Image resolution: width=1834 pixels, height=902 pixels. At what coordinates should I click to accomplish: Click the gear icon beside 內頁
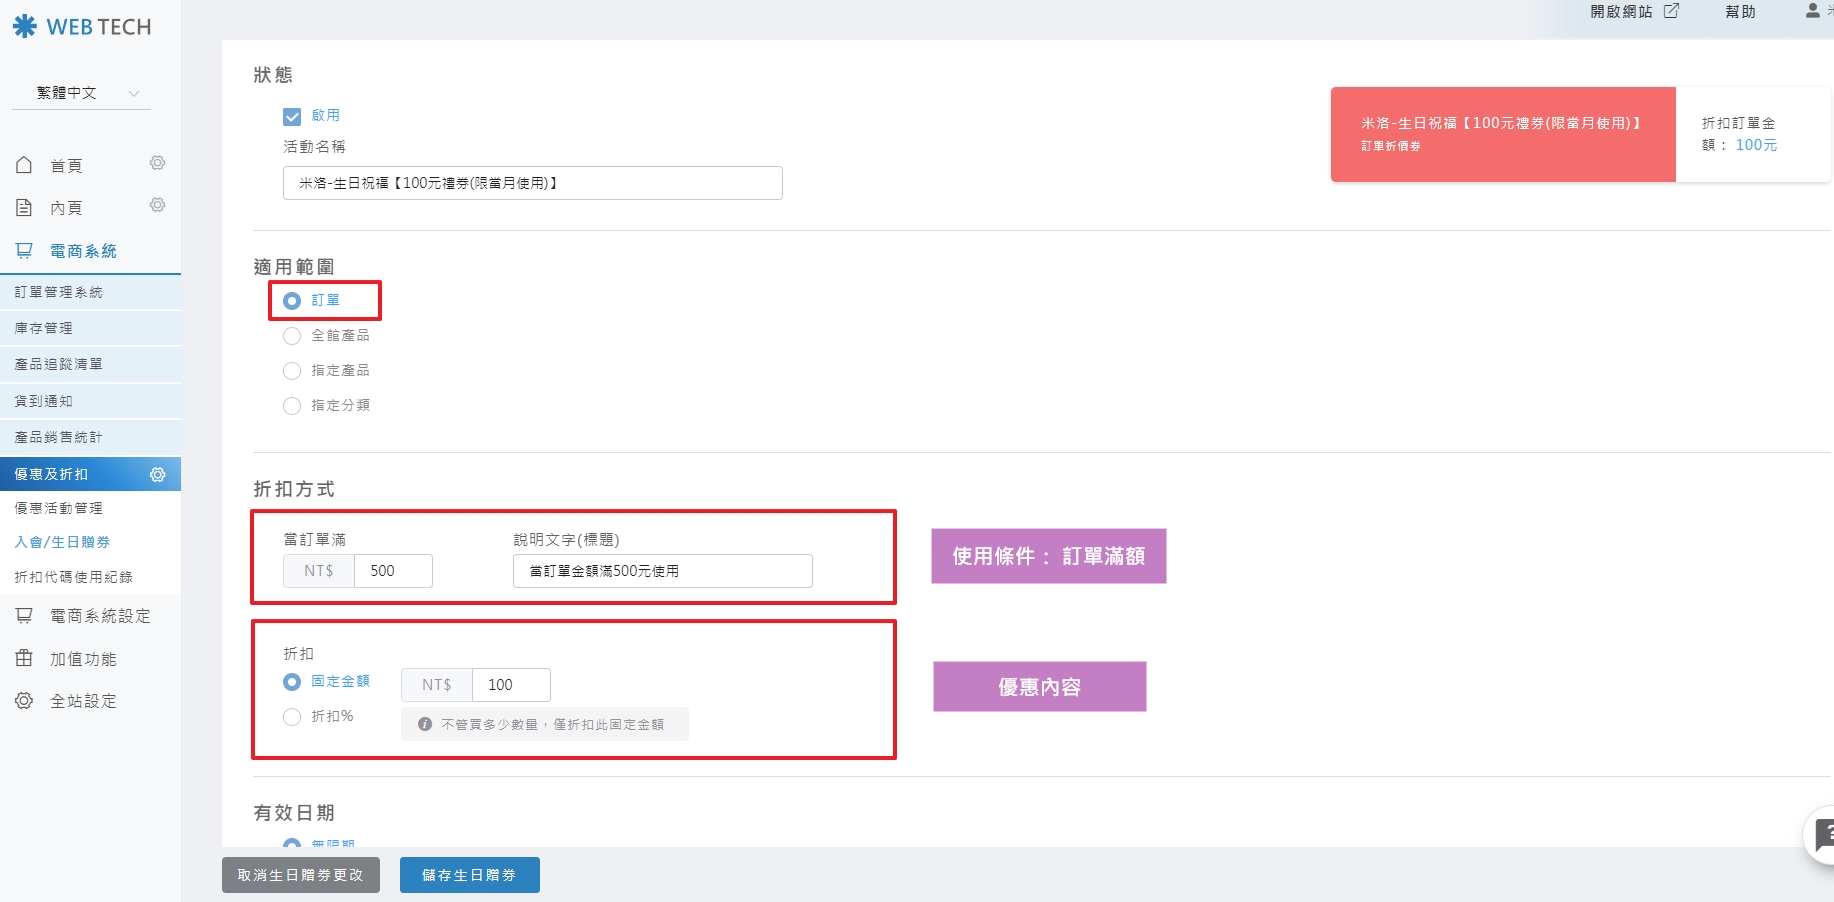[x=157, y=205]
